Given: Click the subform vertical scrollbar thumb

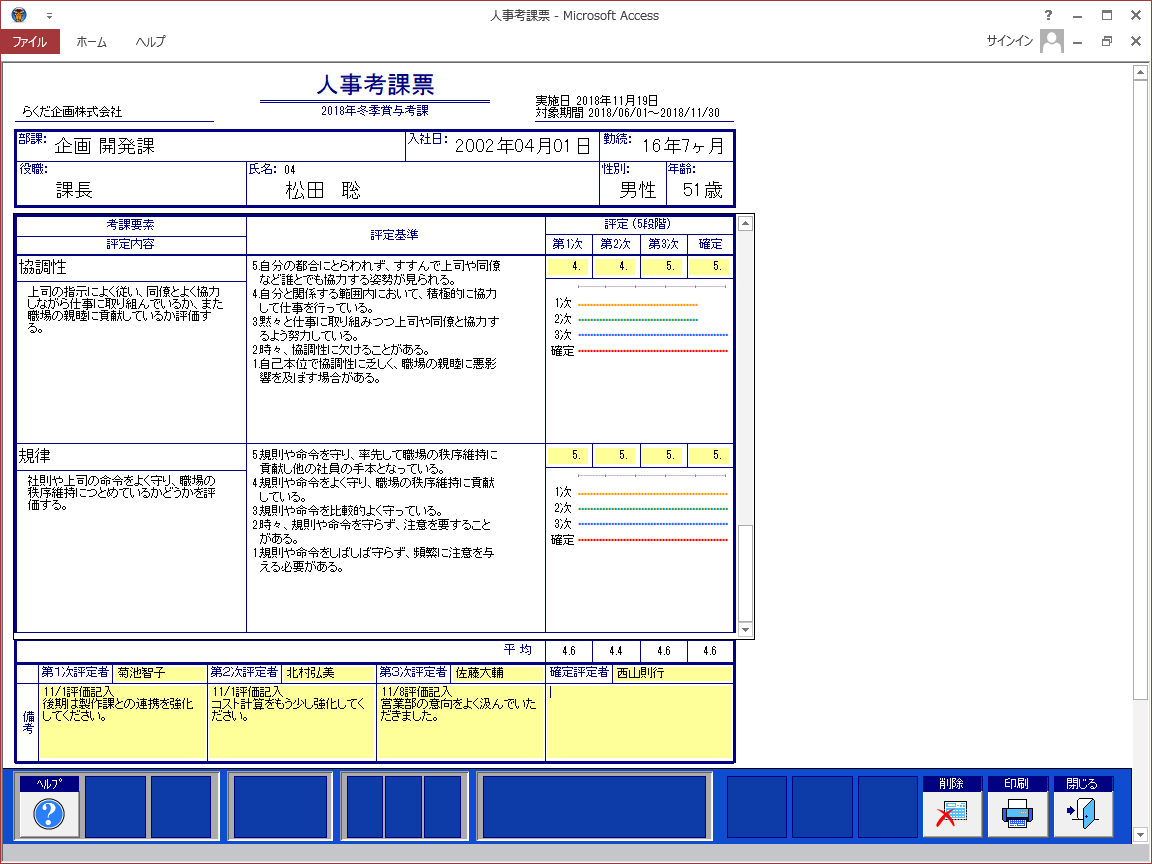Looking at the screenshot, I should coord(745,574).
